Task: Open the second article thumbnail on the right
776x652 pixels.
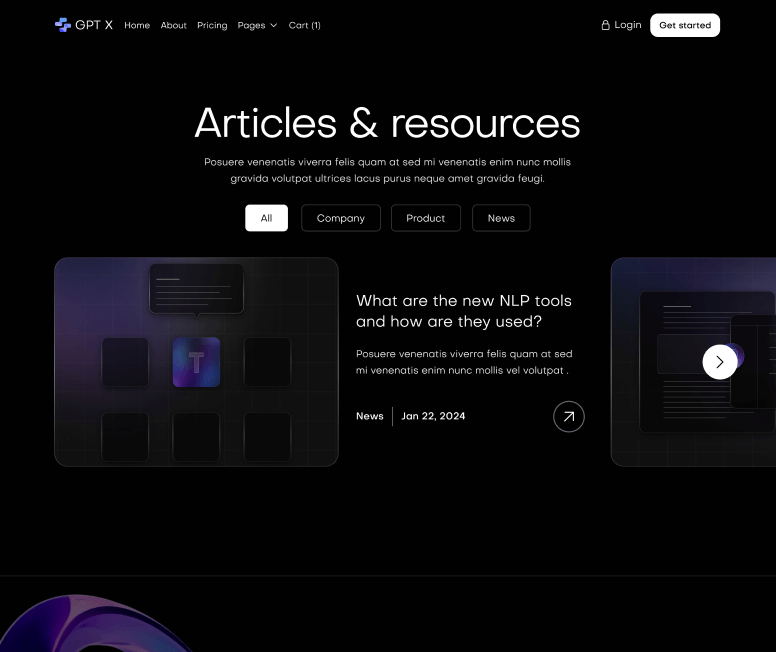Action: point(693,362)
